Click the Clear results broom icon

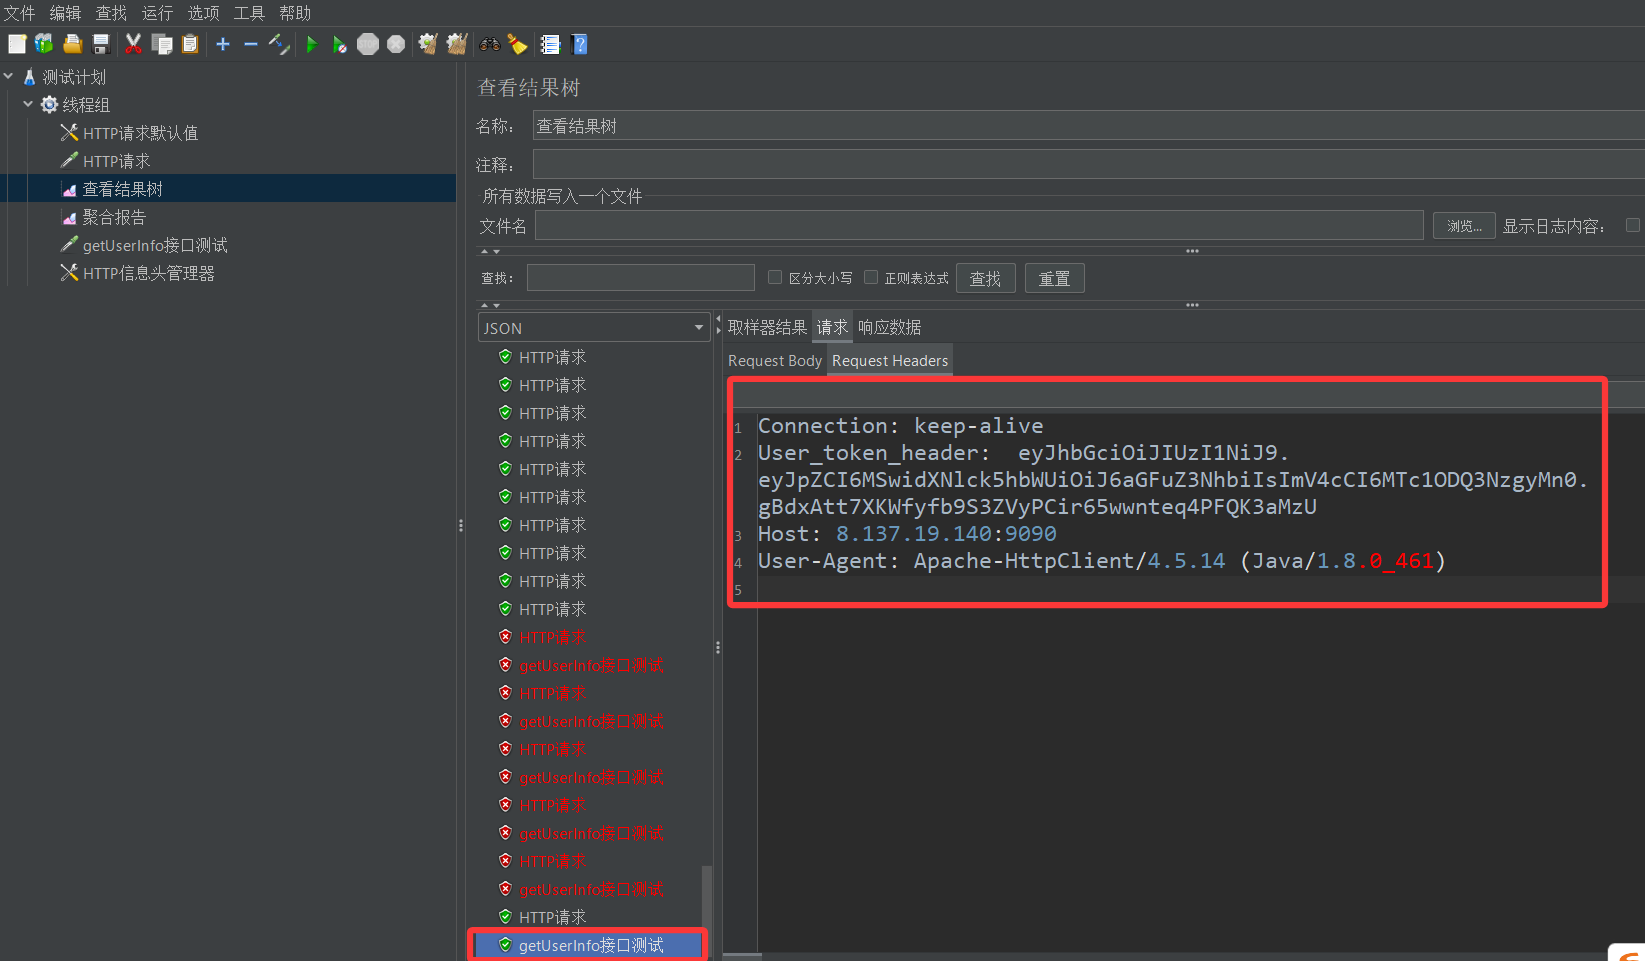click(x=428, y=44)
